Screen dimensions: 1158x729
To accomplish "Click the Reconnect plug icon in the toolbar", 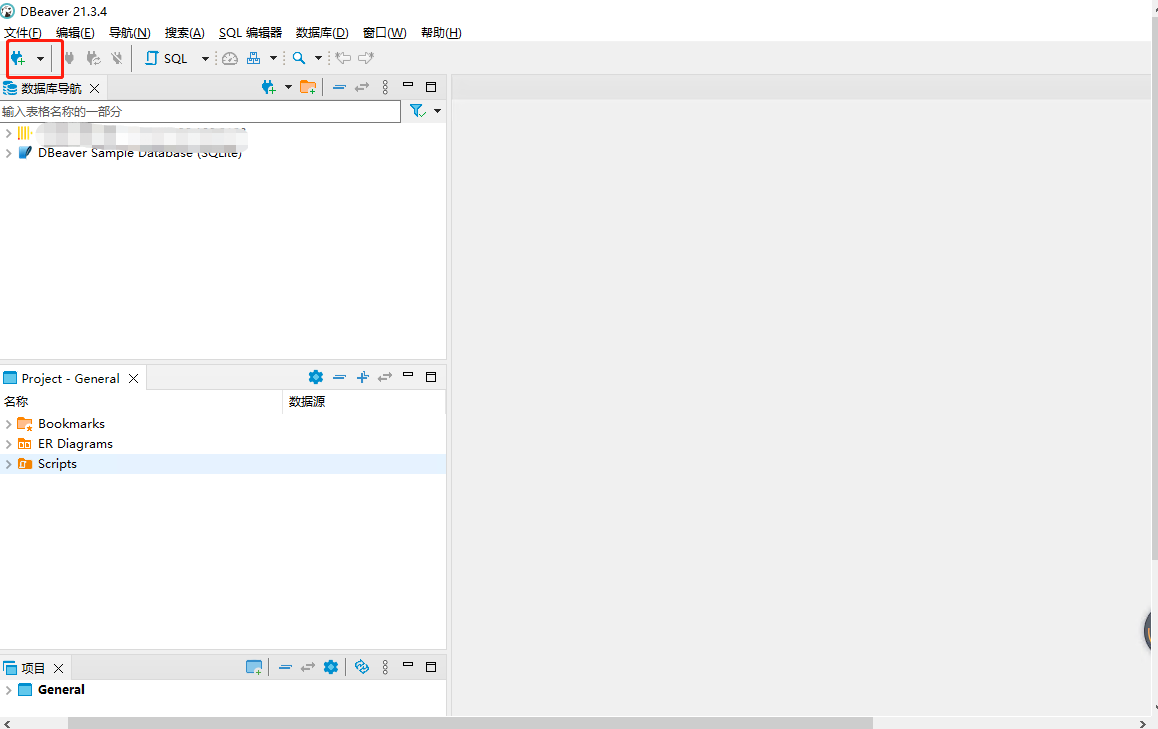I will click(x=93, y=58).
